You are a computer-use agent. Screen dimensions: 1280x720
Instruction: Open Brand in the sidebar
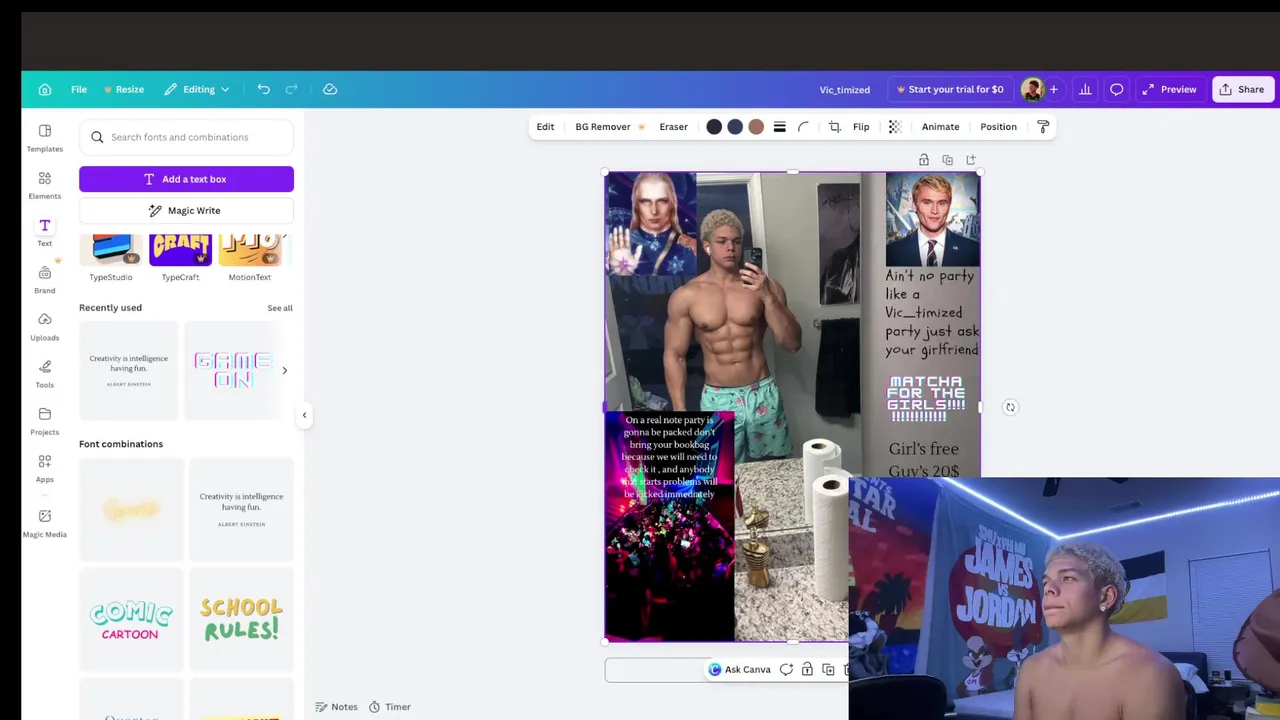tap(45, 279)
